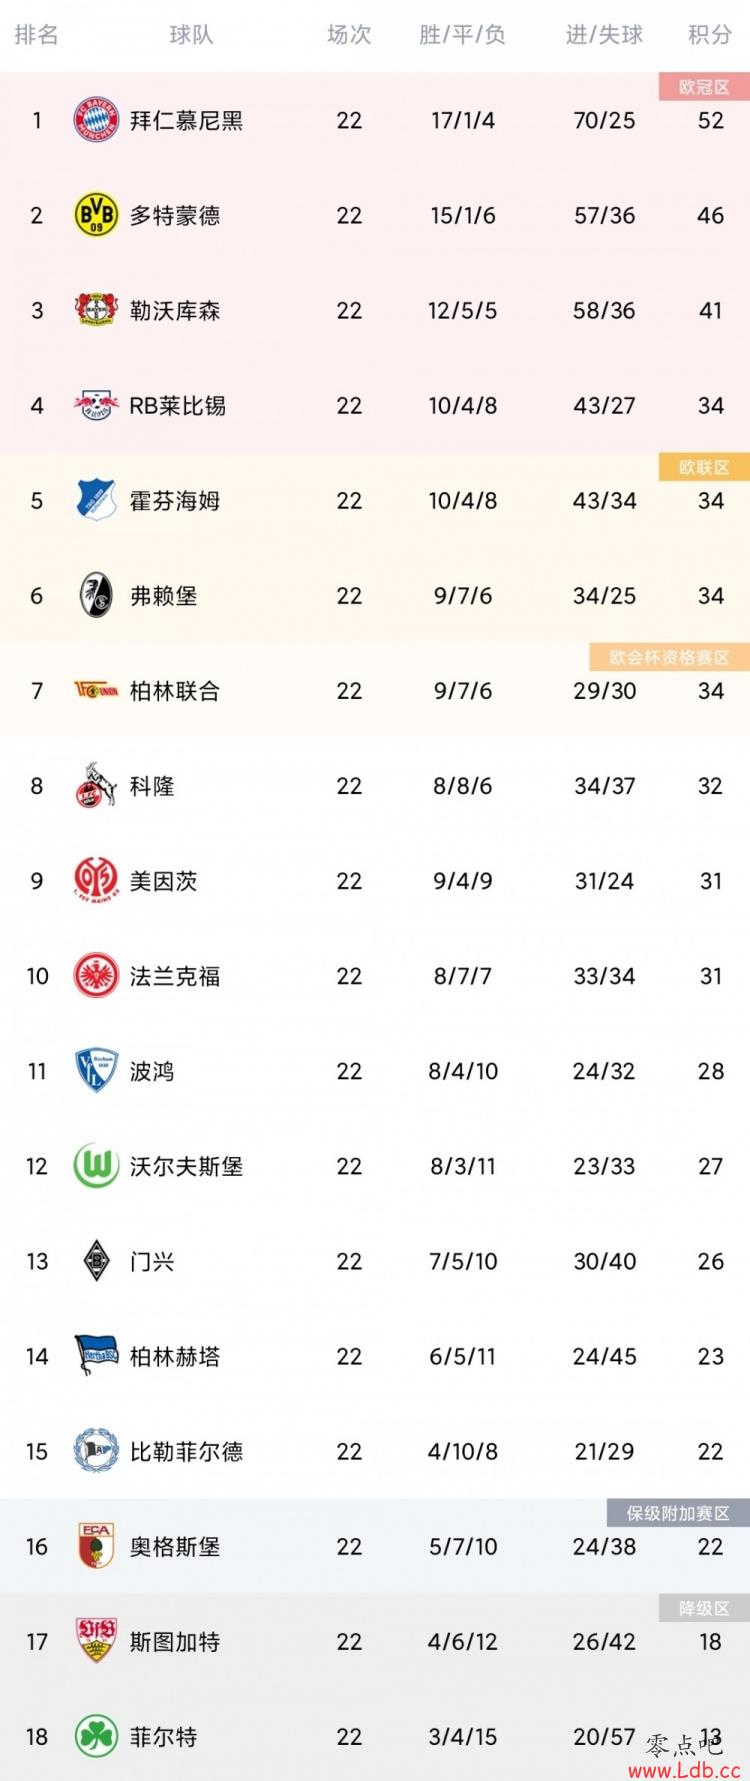Select the Bayer Leverkusen crest icon

[97, 311]
